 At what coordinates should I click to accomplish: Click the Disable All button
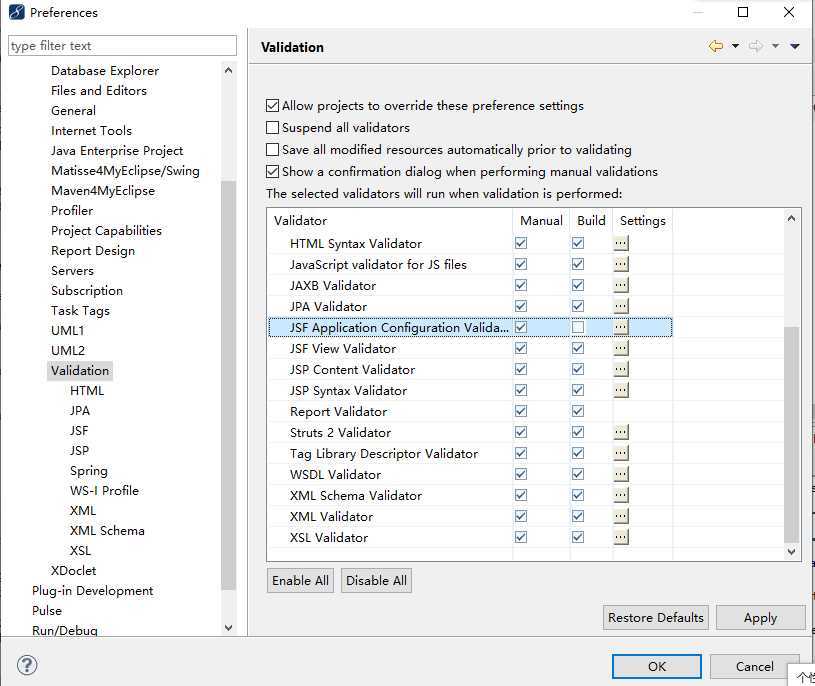[x=376, y=581]
